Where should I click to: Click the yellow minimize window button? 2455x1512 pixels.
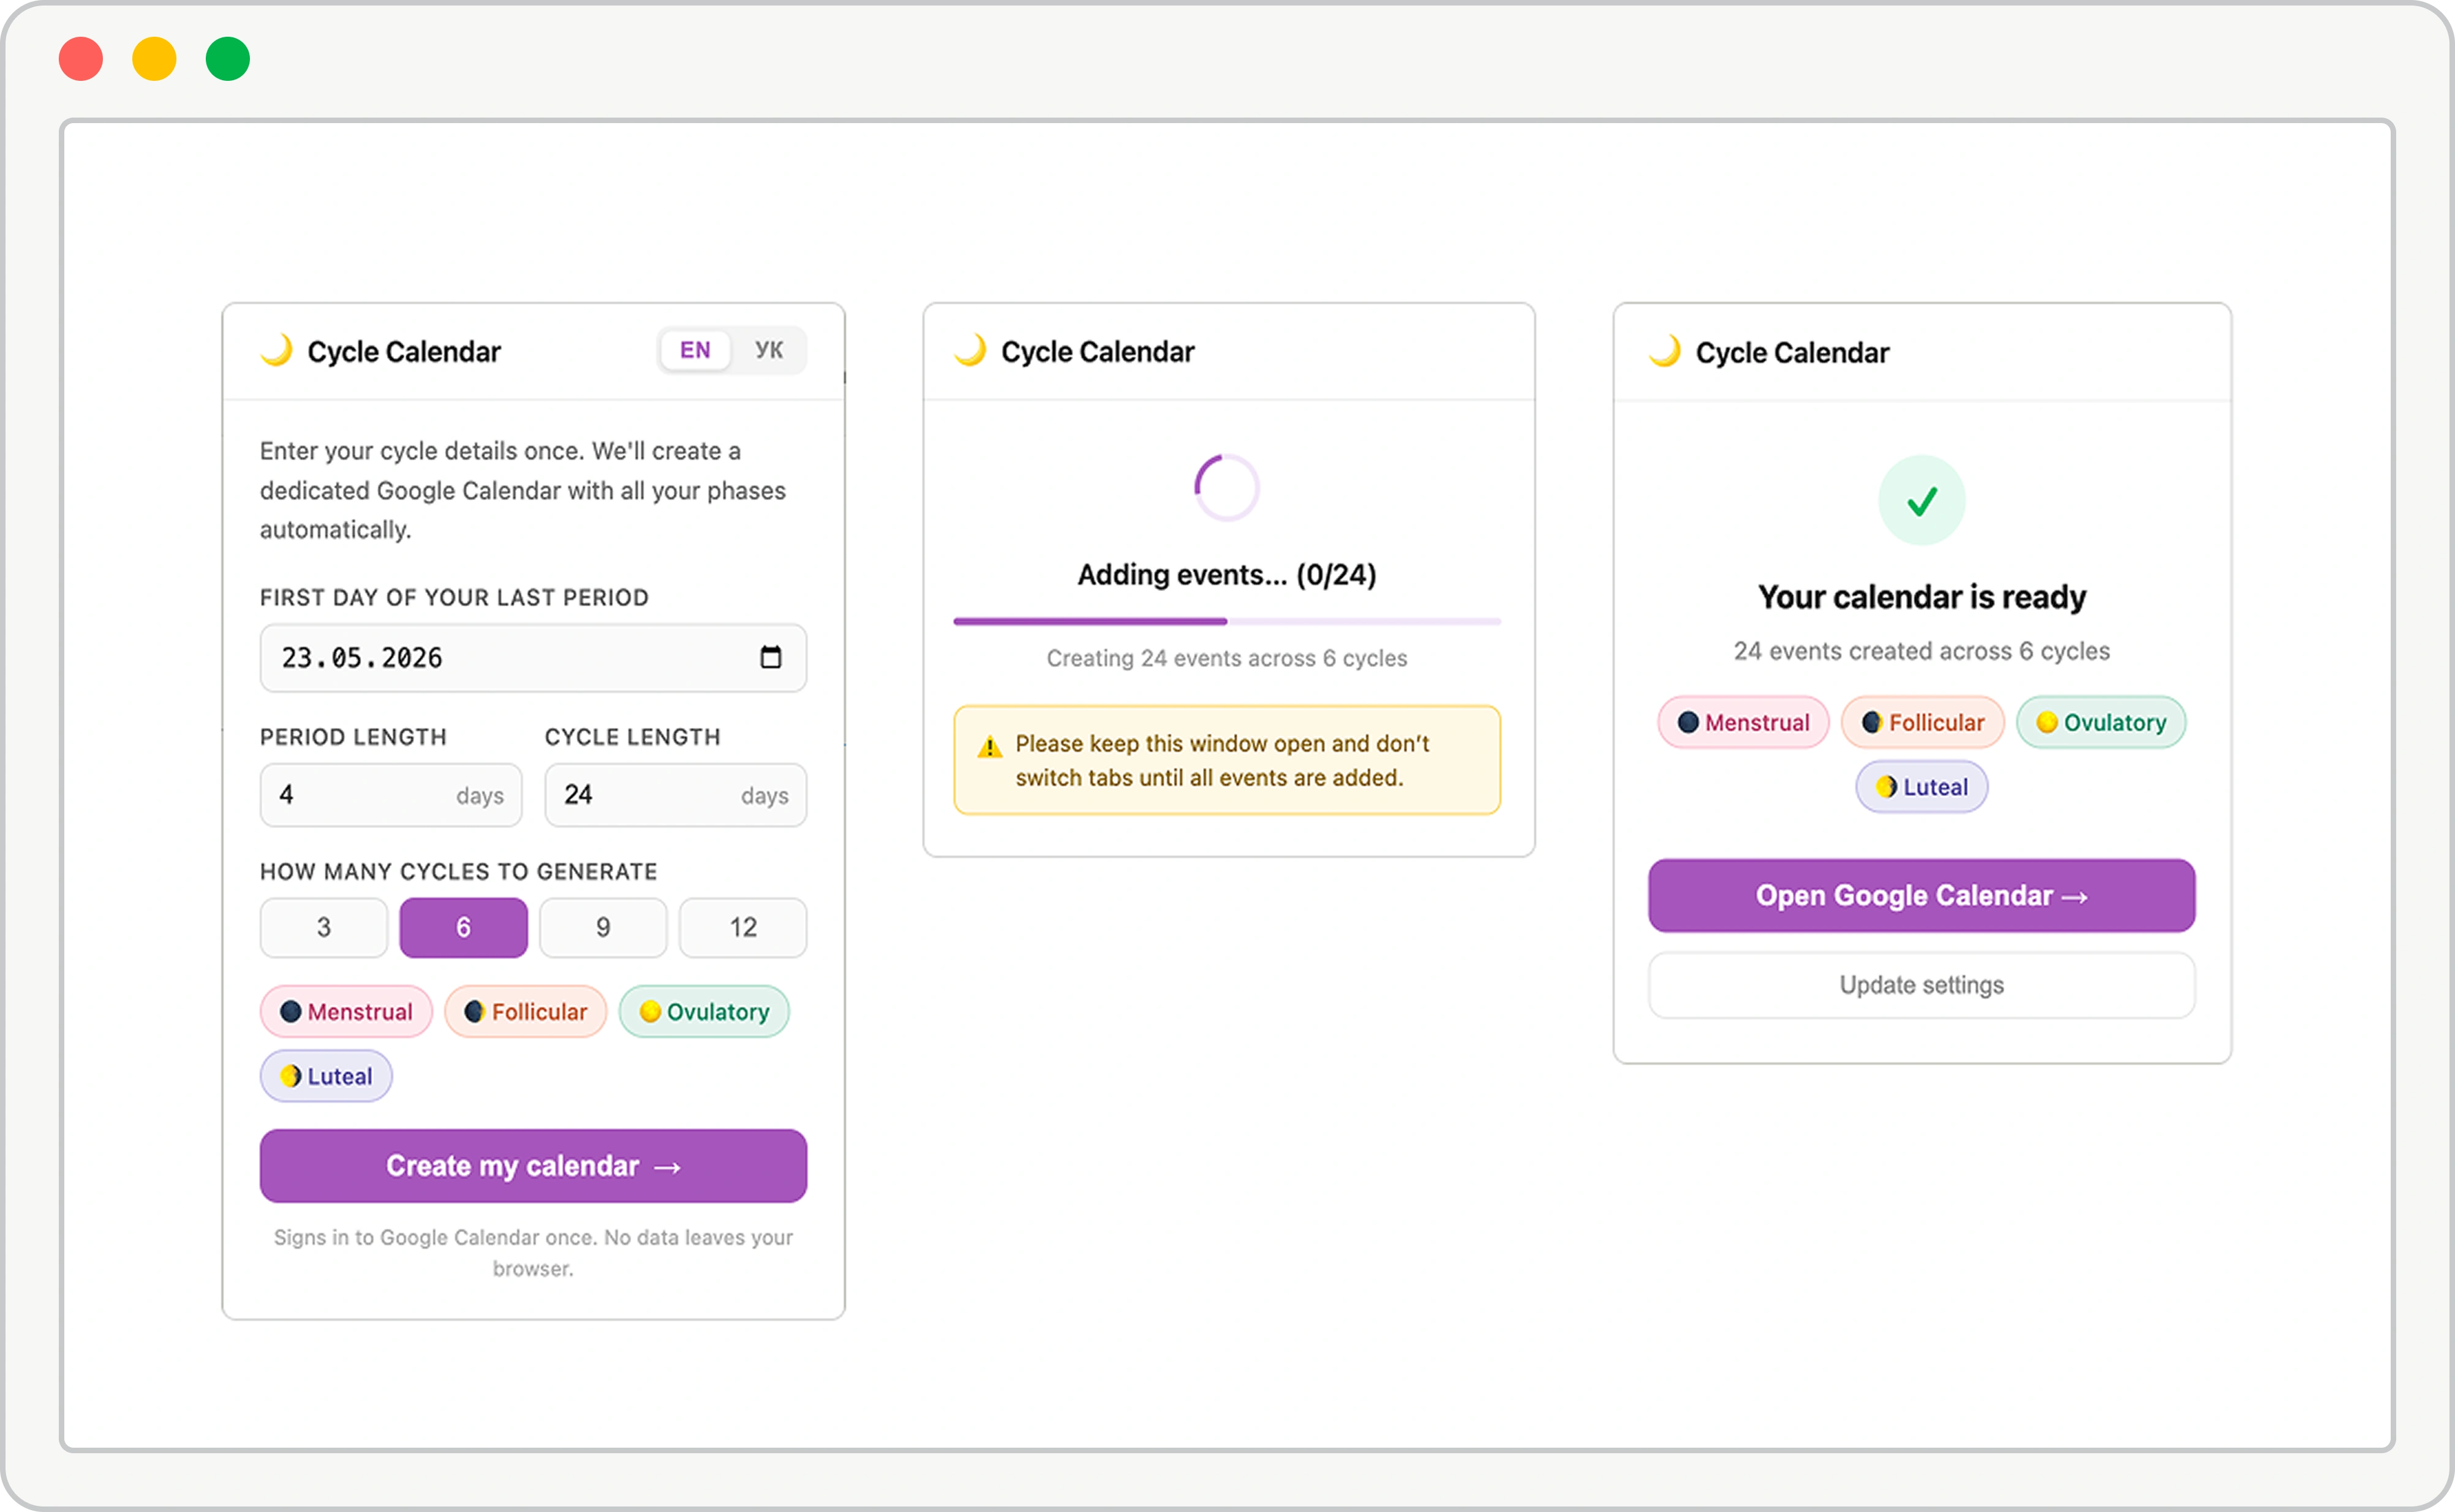pyautogui.click(x=154, y=58)
